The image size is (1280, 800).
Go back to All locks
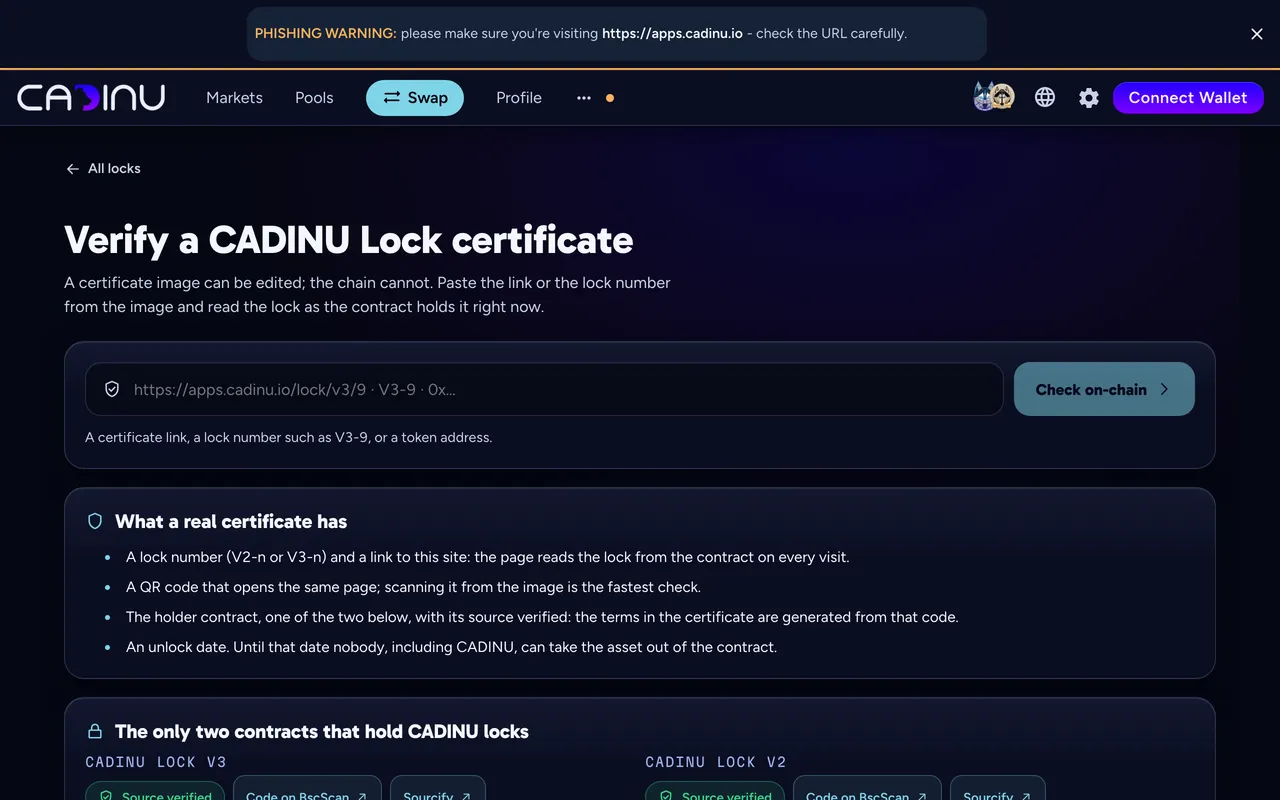[103, 169]
